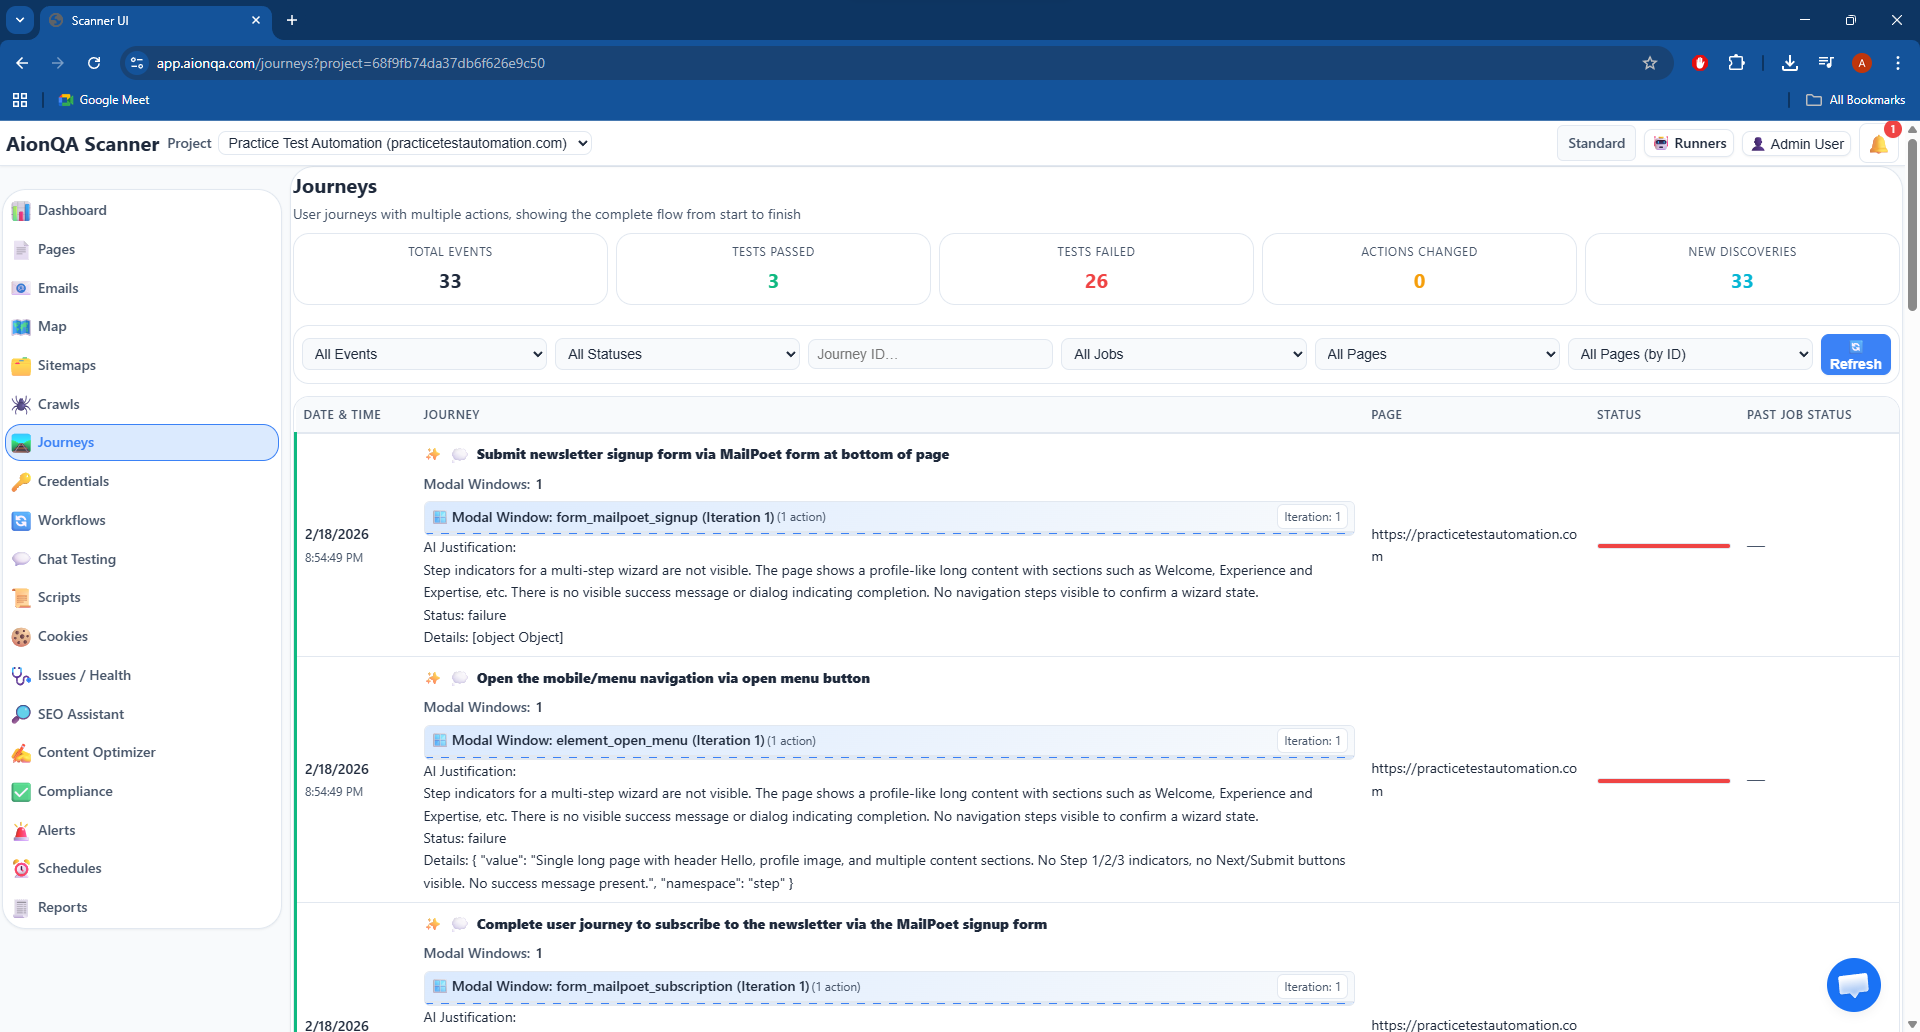Click the speech bubble icon beside open menu journey
The image size is (1920, 1032).
(x=460, y=678)
